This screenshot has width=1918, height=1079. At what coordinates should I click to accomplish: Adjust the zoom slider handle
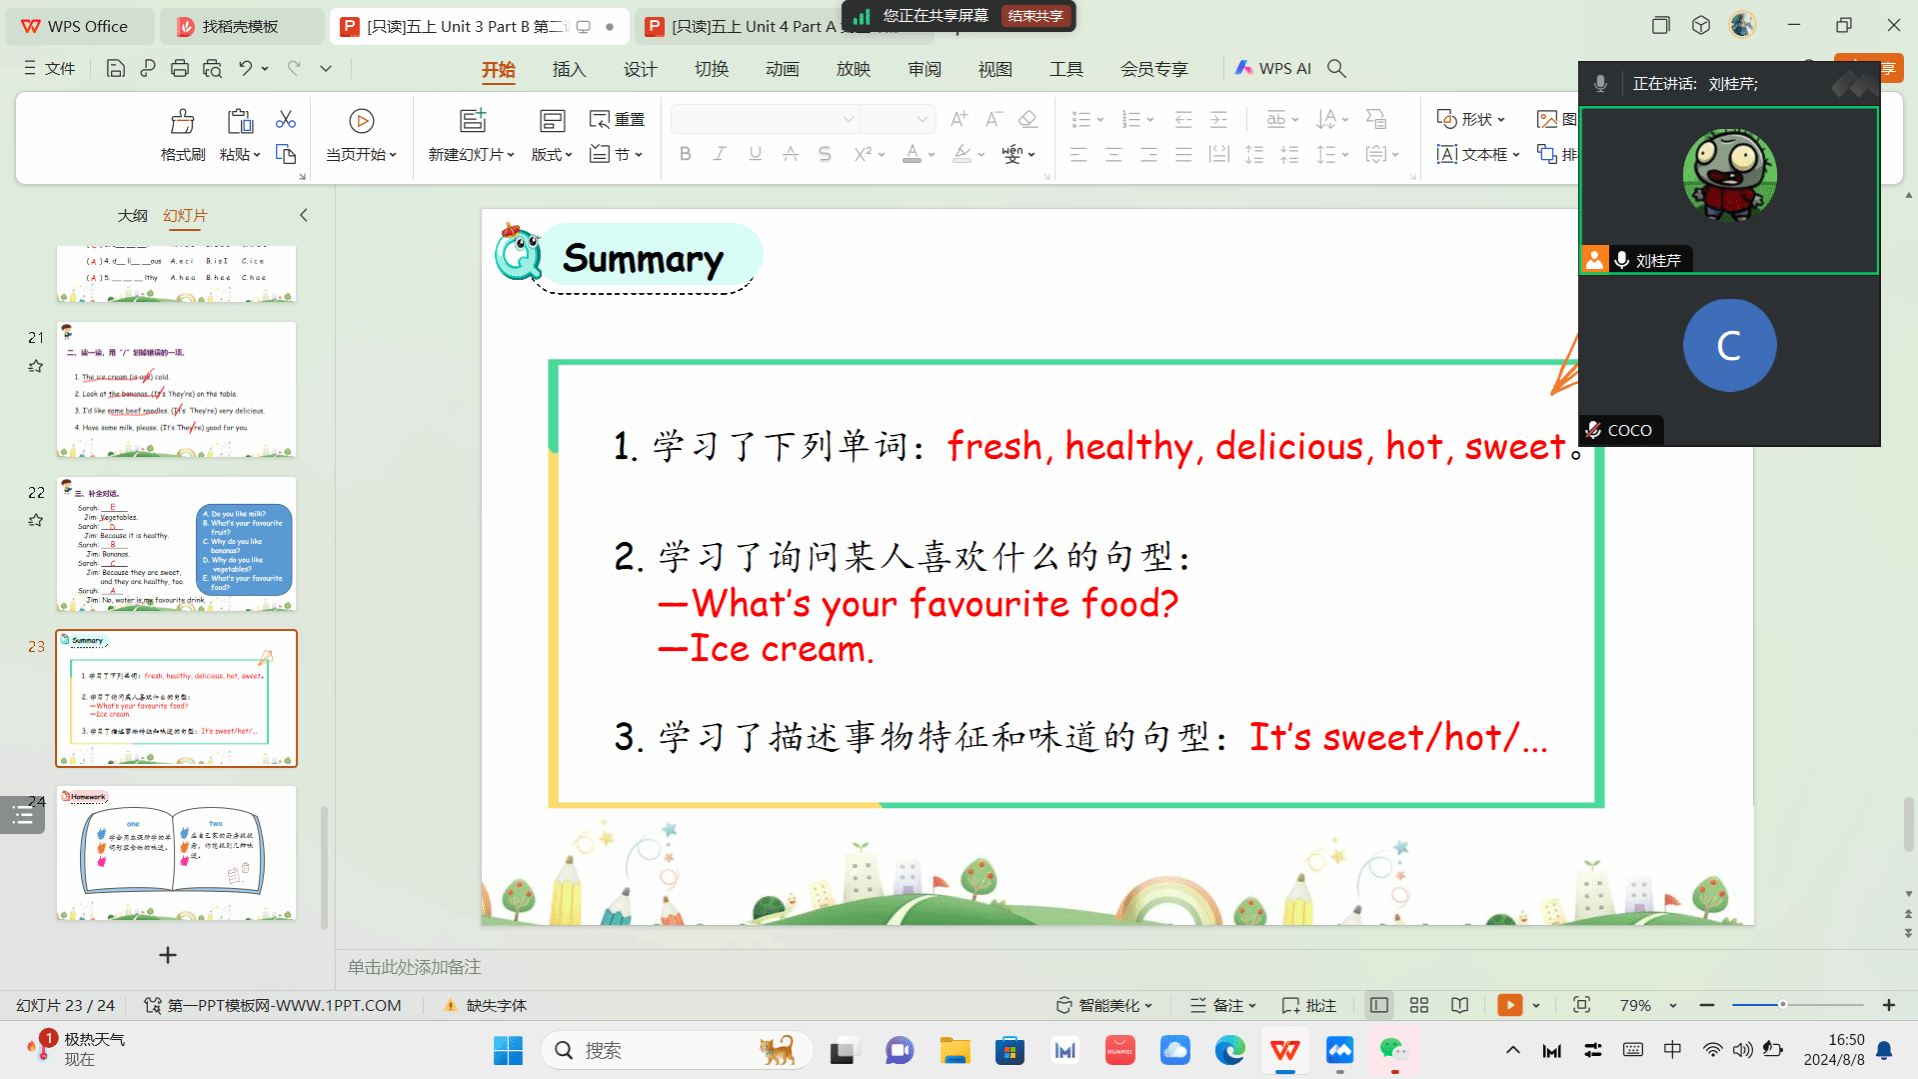[1782, 1005]
